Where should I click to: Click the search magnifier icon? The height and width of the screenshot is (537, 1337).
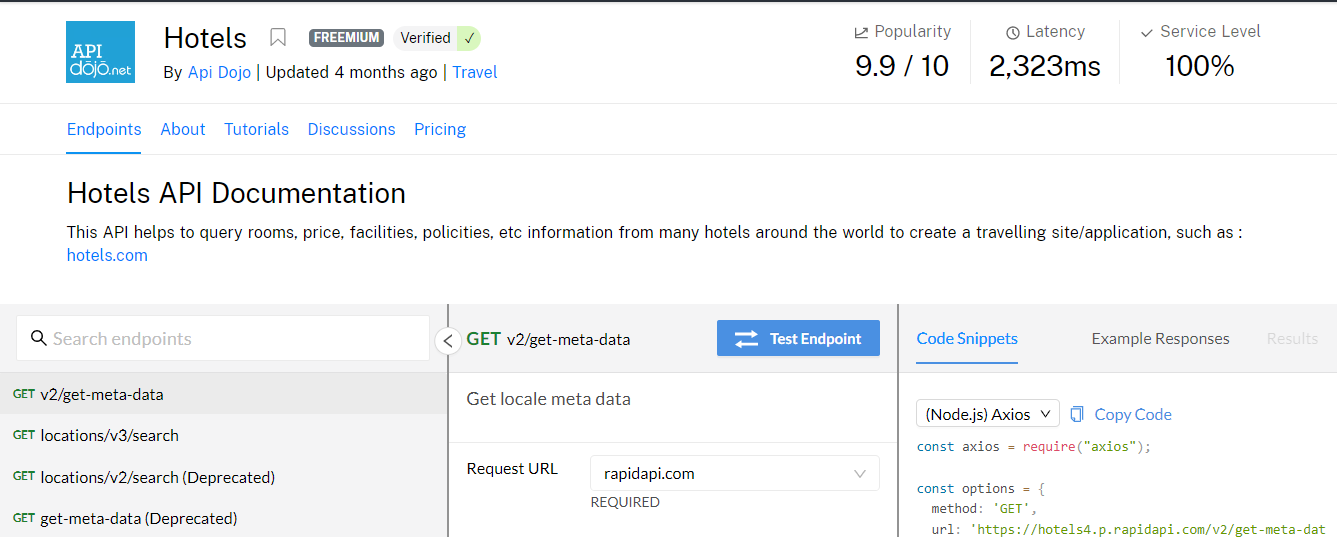pos(39,338)
